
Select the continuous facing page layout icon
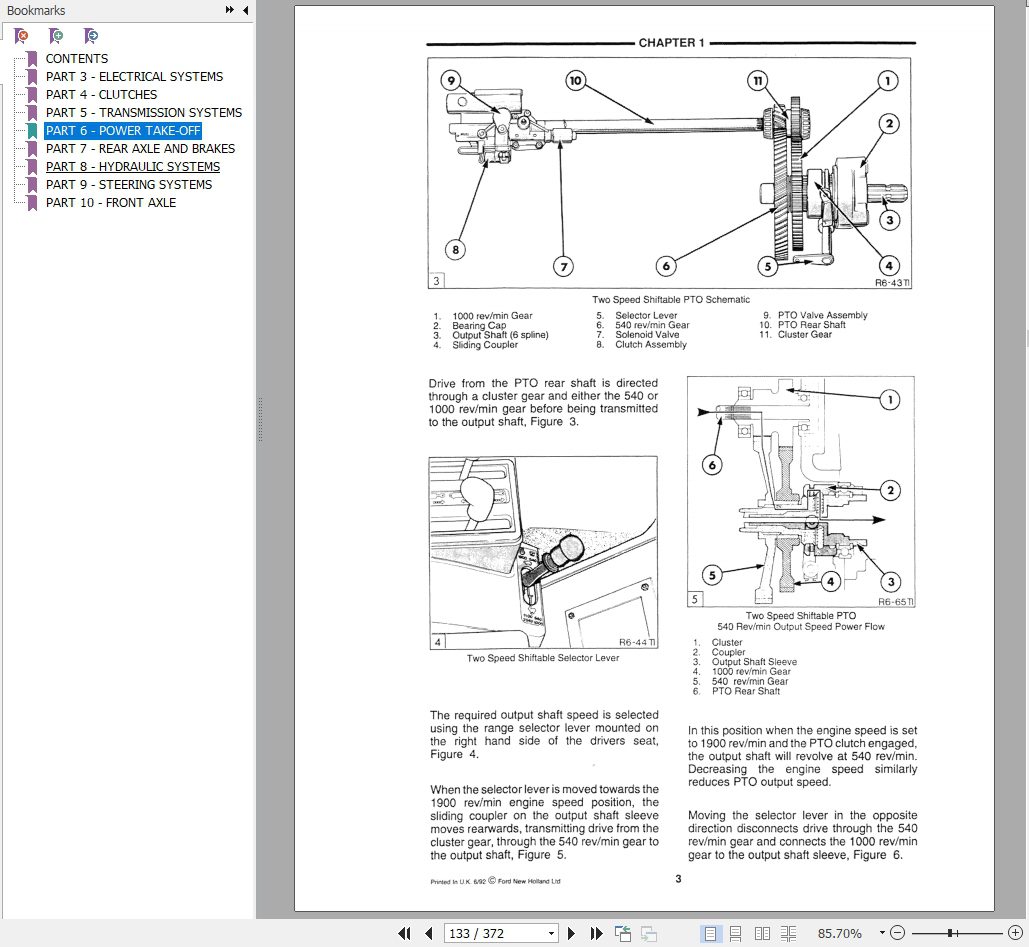pyautogui.click(x=789, y=933)
